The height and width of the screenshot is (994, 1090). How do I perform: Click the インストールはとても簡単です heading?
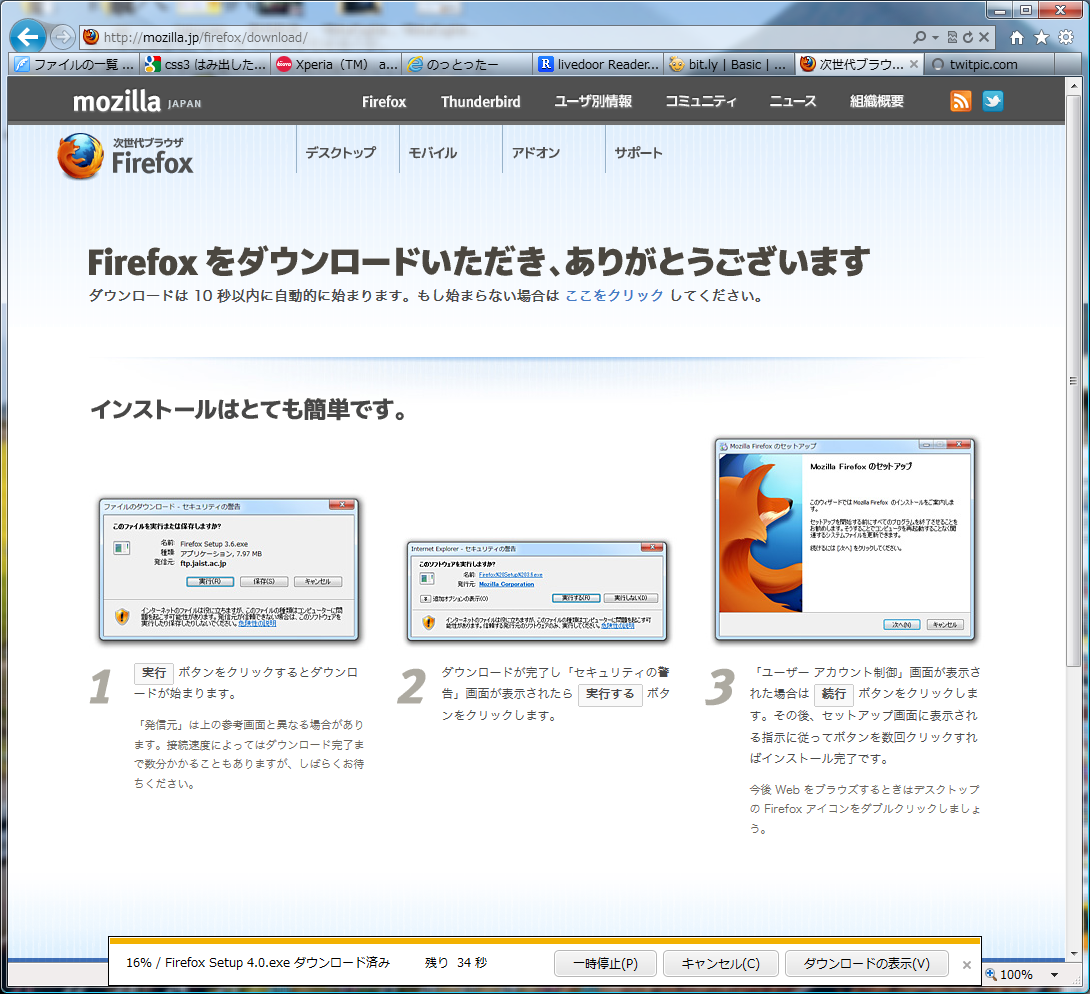point(249,409)
